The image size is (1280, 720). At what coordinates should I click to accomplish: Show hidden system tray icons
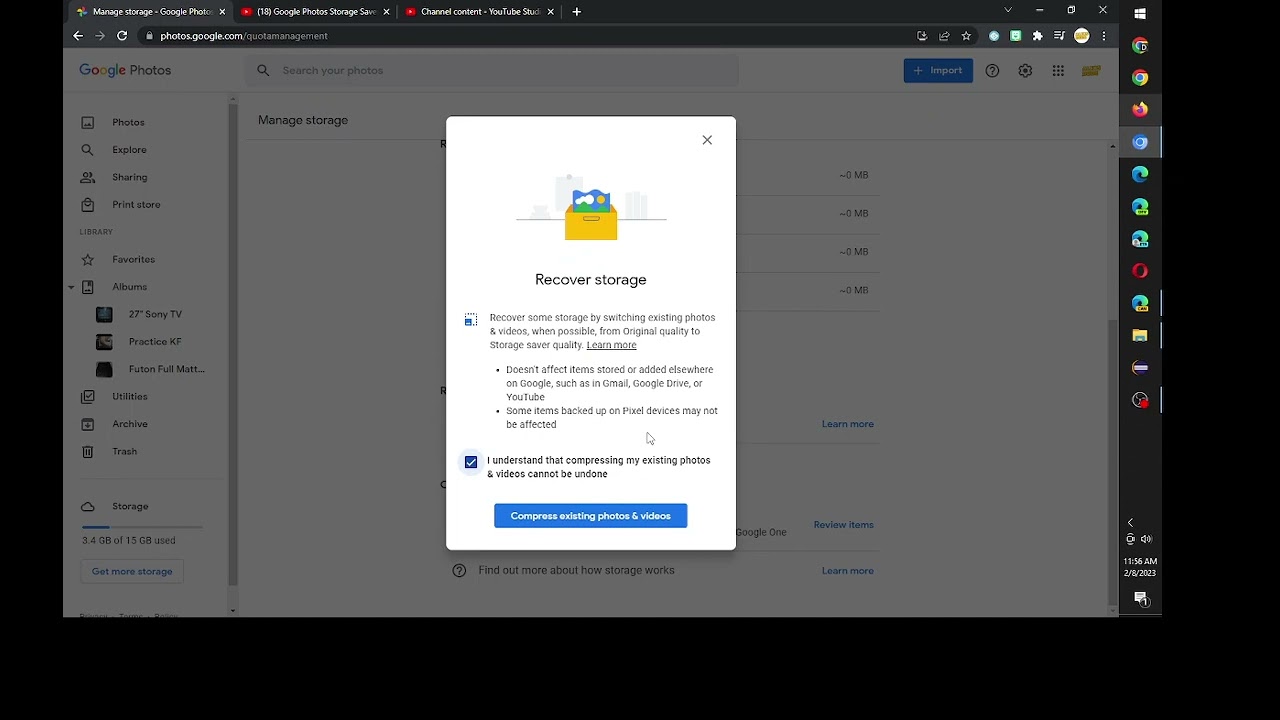[x=1131, y=523]
